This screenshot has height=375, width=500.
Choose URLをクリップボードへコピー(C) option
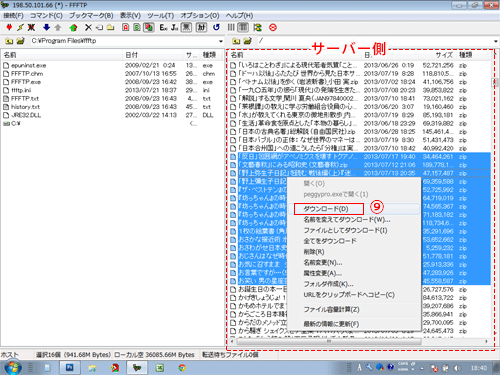[x=353, y=295]
